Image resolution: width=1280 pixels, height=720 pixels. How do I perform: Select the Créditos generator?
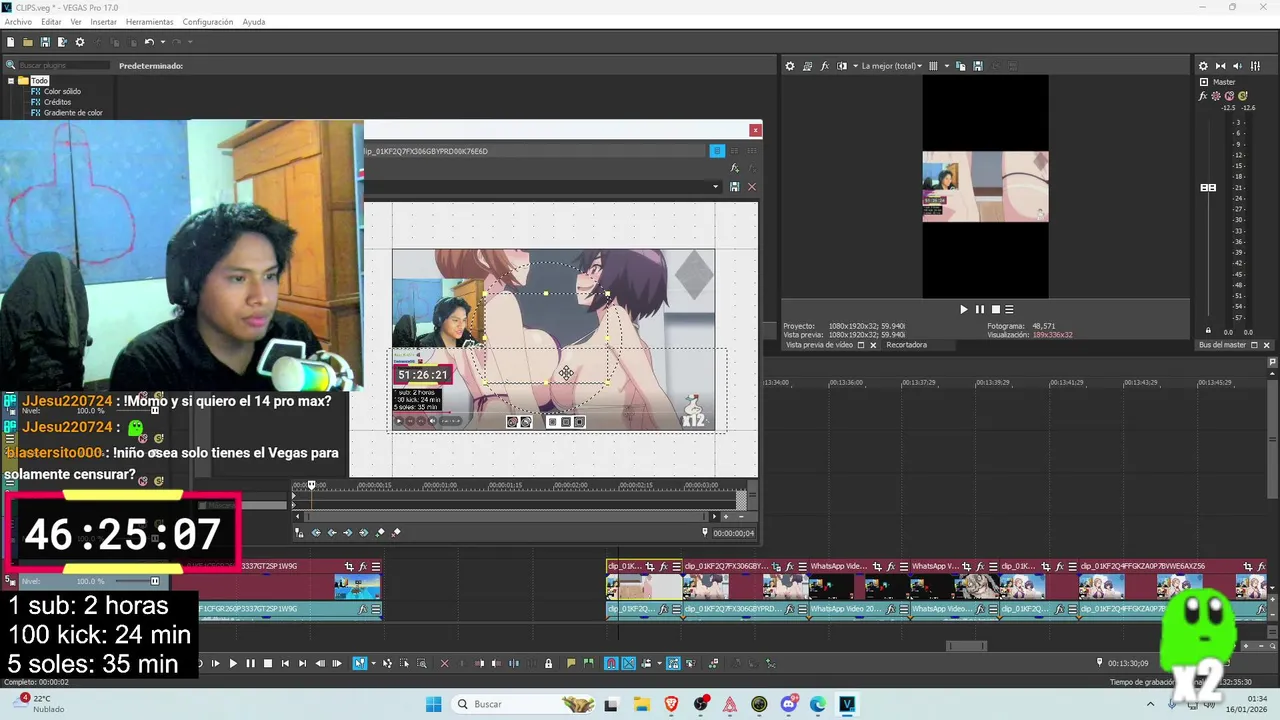pos(57,102)
